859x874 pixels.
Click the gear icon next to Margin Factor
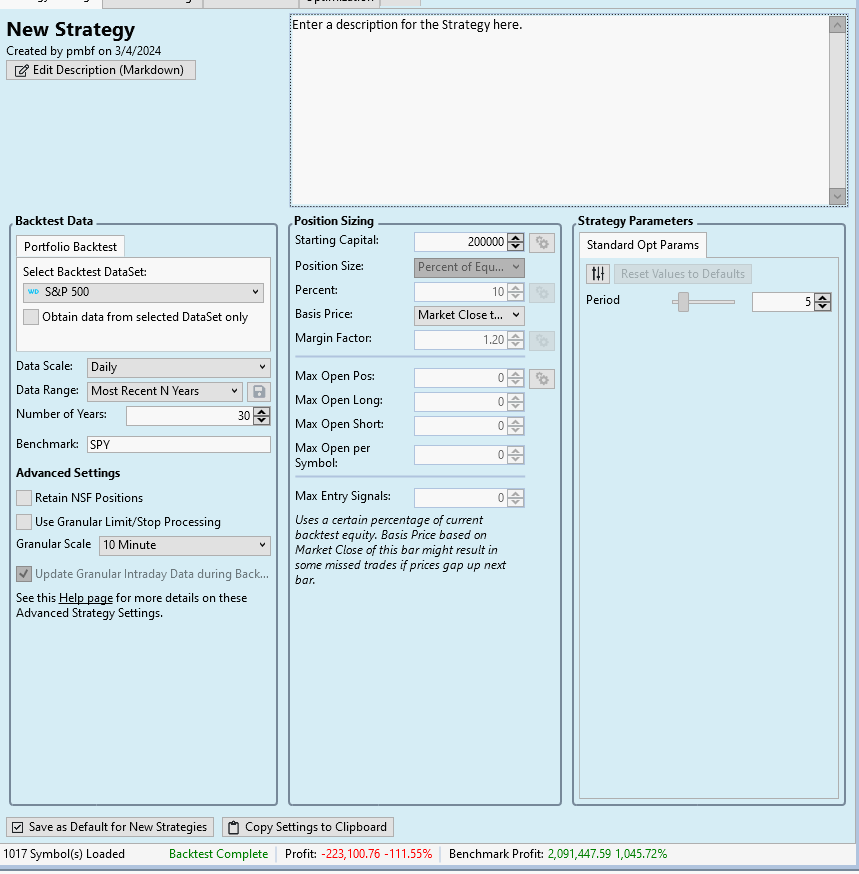click(542, 340)
